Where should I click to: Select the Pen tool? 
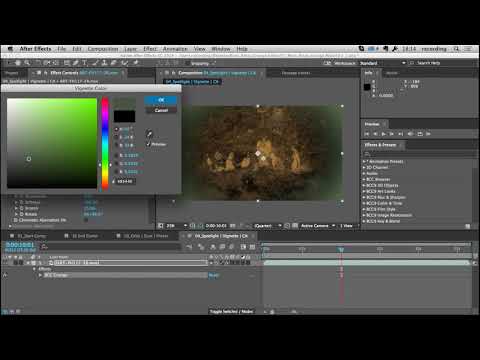tap(76, 63)
